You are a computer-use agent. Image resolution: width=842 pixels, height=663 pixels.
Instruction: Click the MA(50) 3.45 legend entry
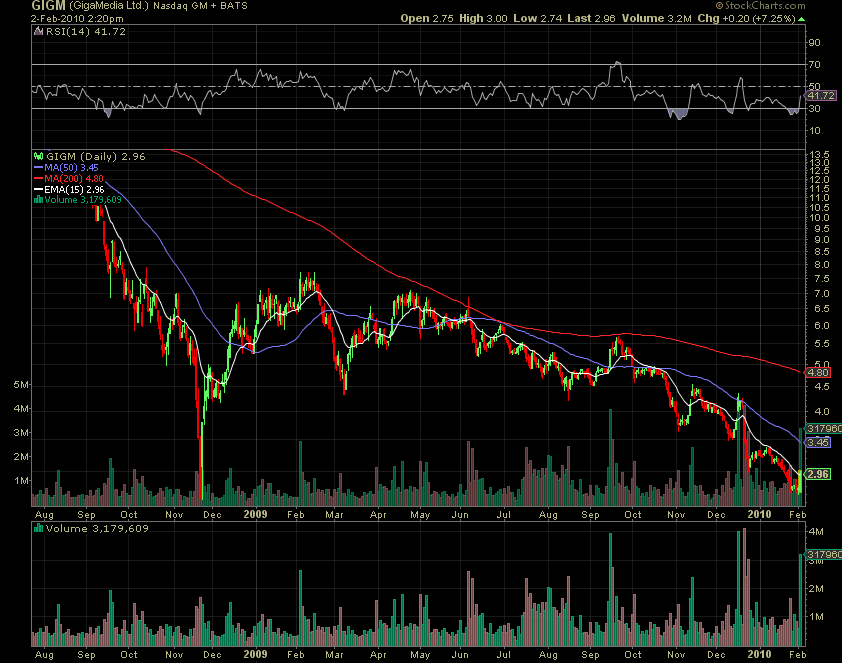(71, 167)
